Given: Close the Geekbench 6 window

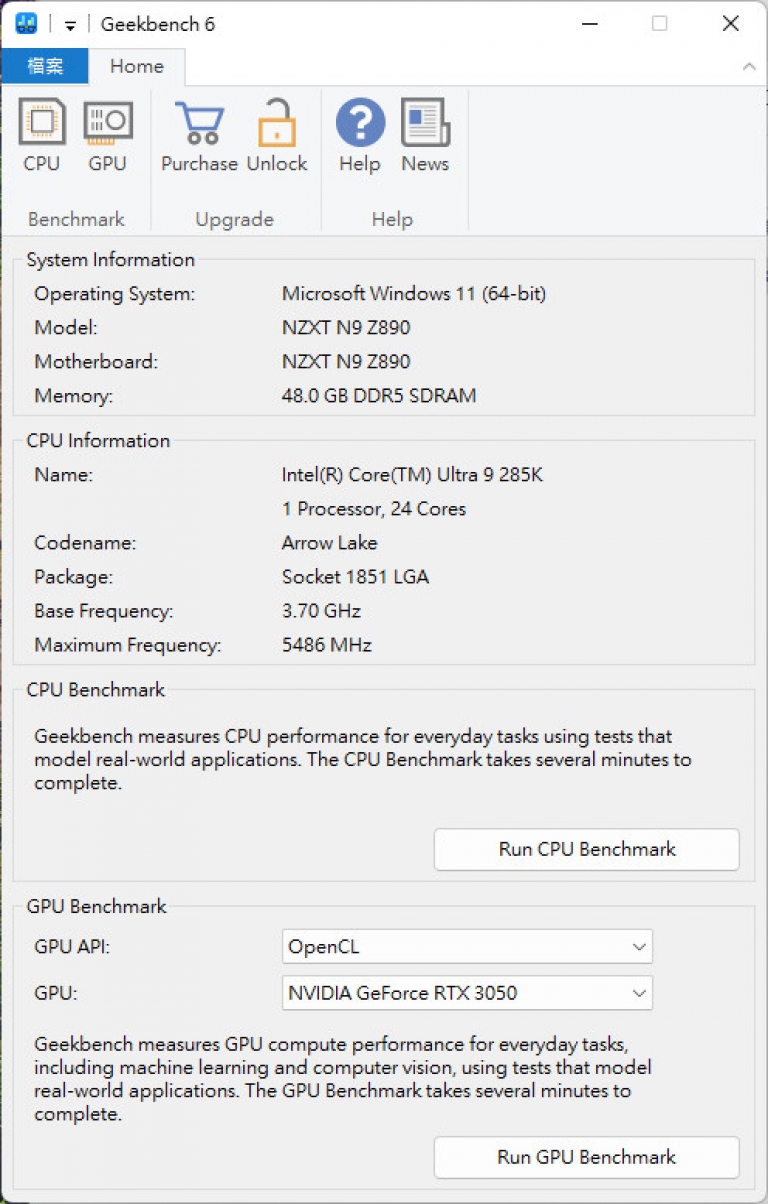Looking at the screenshot, I should [x=731, y=23].
